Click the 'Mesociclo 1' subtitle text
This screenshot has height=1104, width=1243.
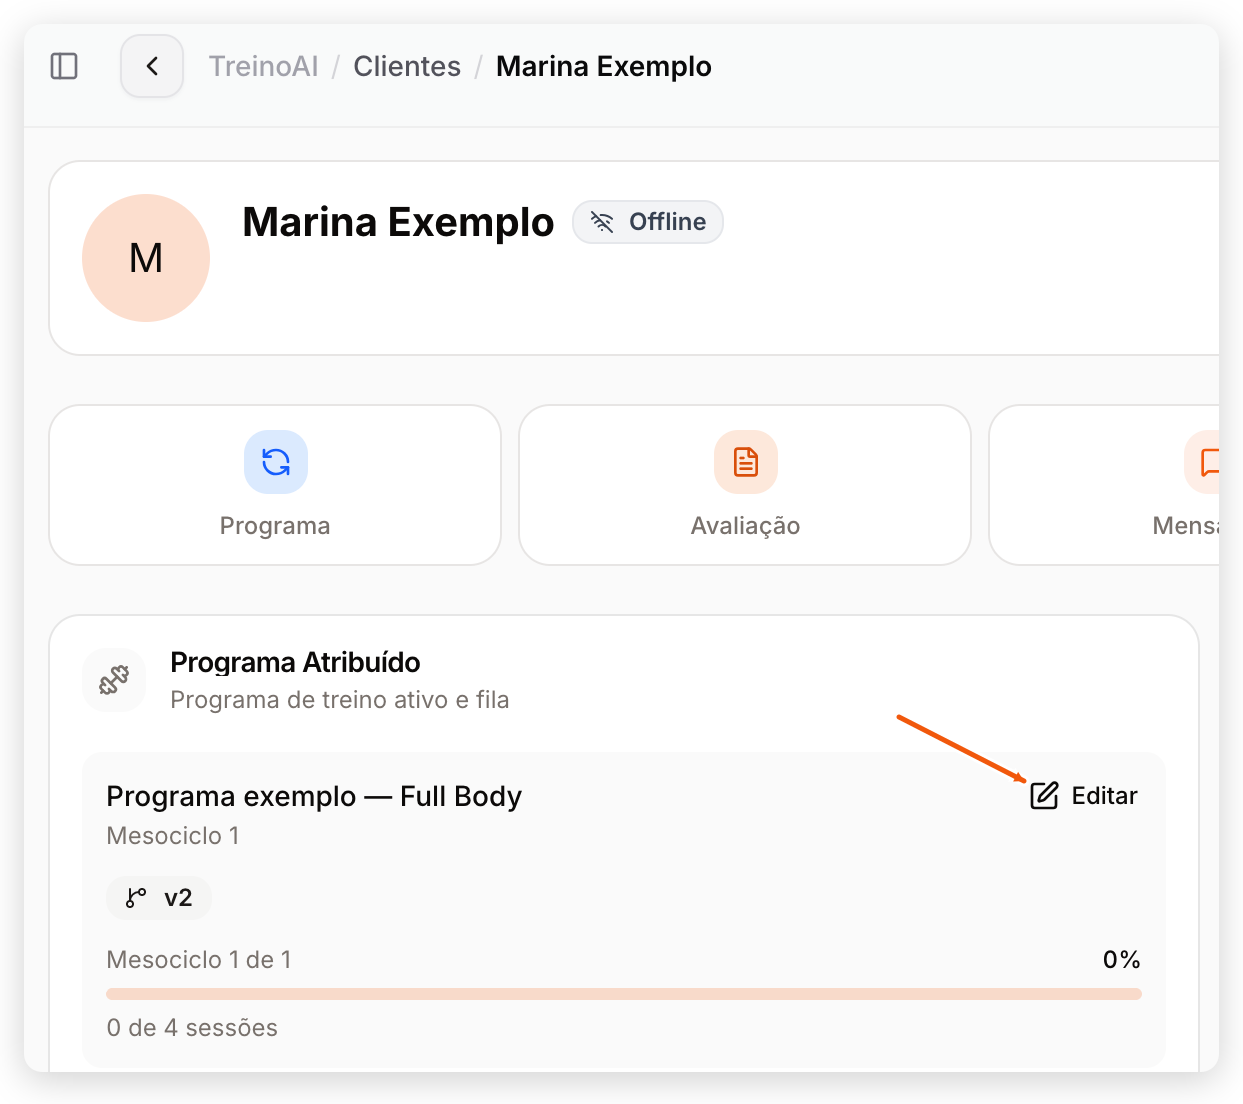pos(173,836)
